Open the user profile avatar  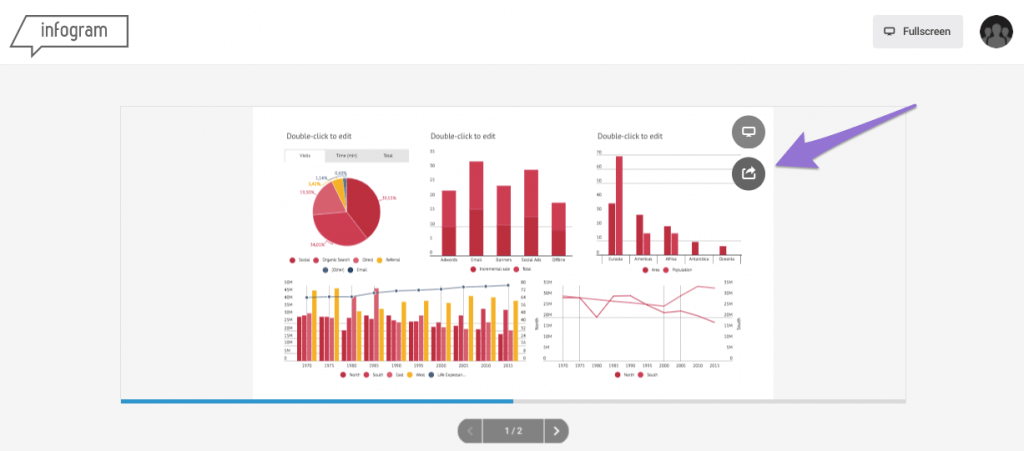click(x=996, y=32)
